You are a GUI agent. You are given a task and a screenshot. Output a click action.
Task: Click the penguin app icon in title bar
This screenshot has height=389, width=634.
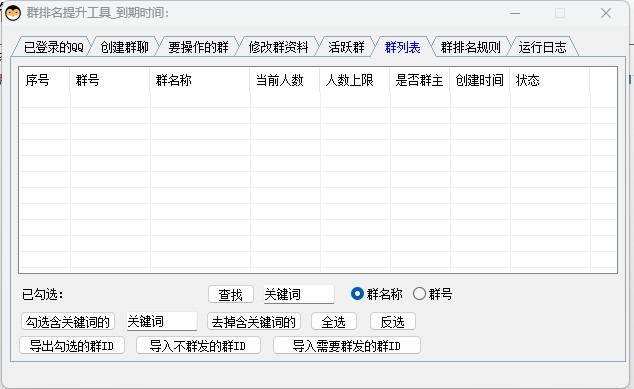tap(13, 13)
